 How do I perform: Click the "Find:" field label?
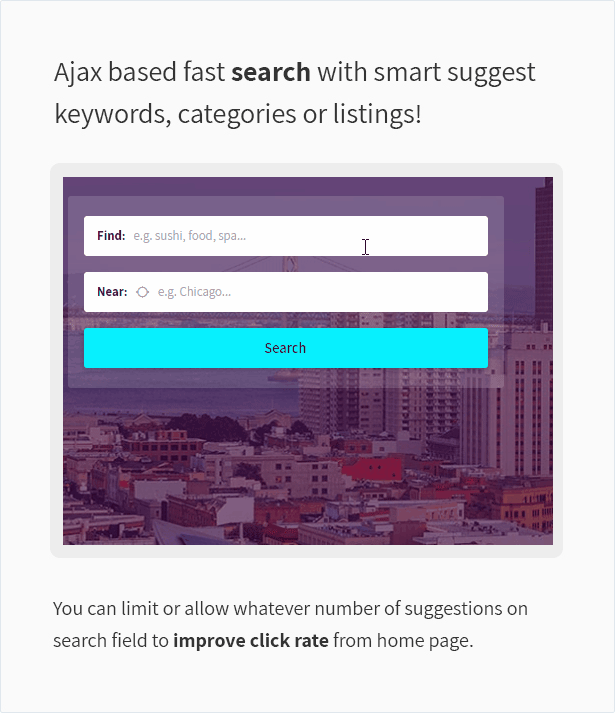pos(111,236)
